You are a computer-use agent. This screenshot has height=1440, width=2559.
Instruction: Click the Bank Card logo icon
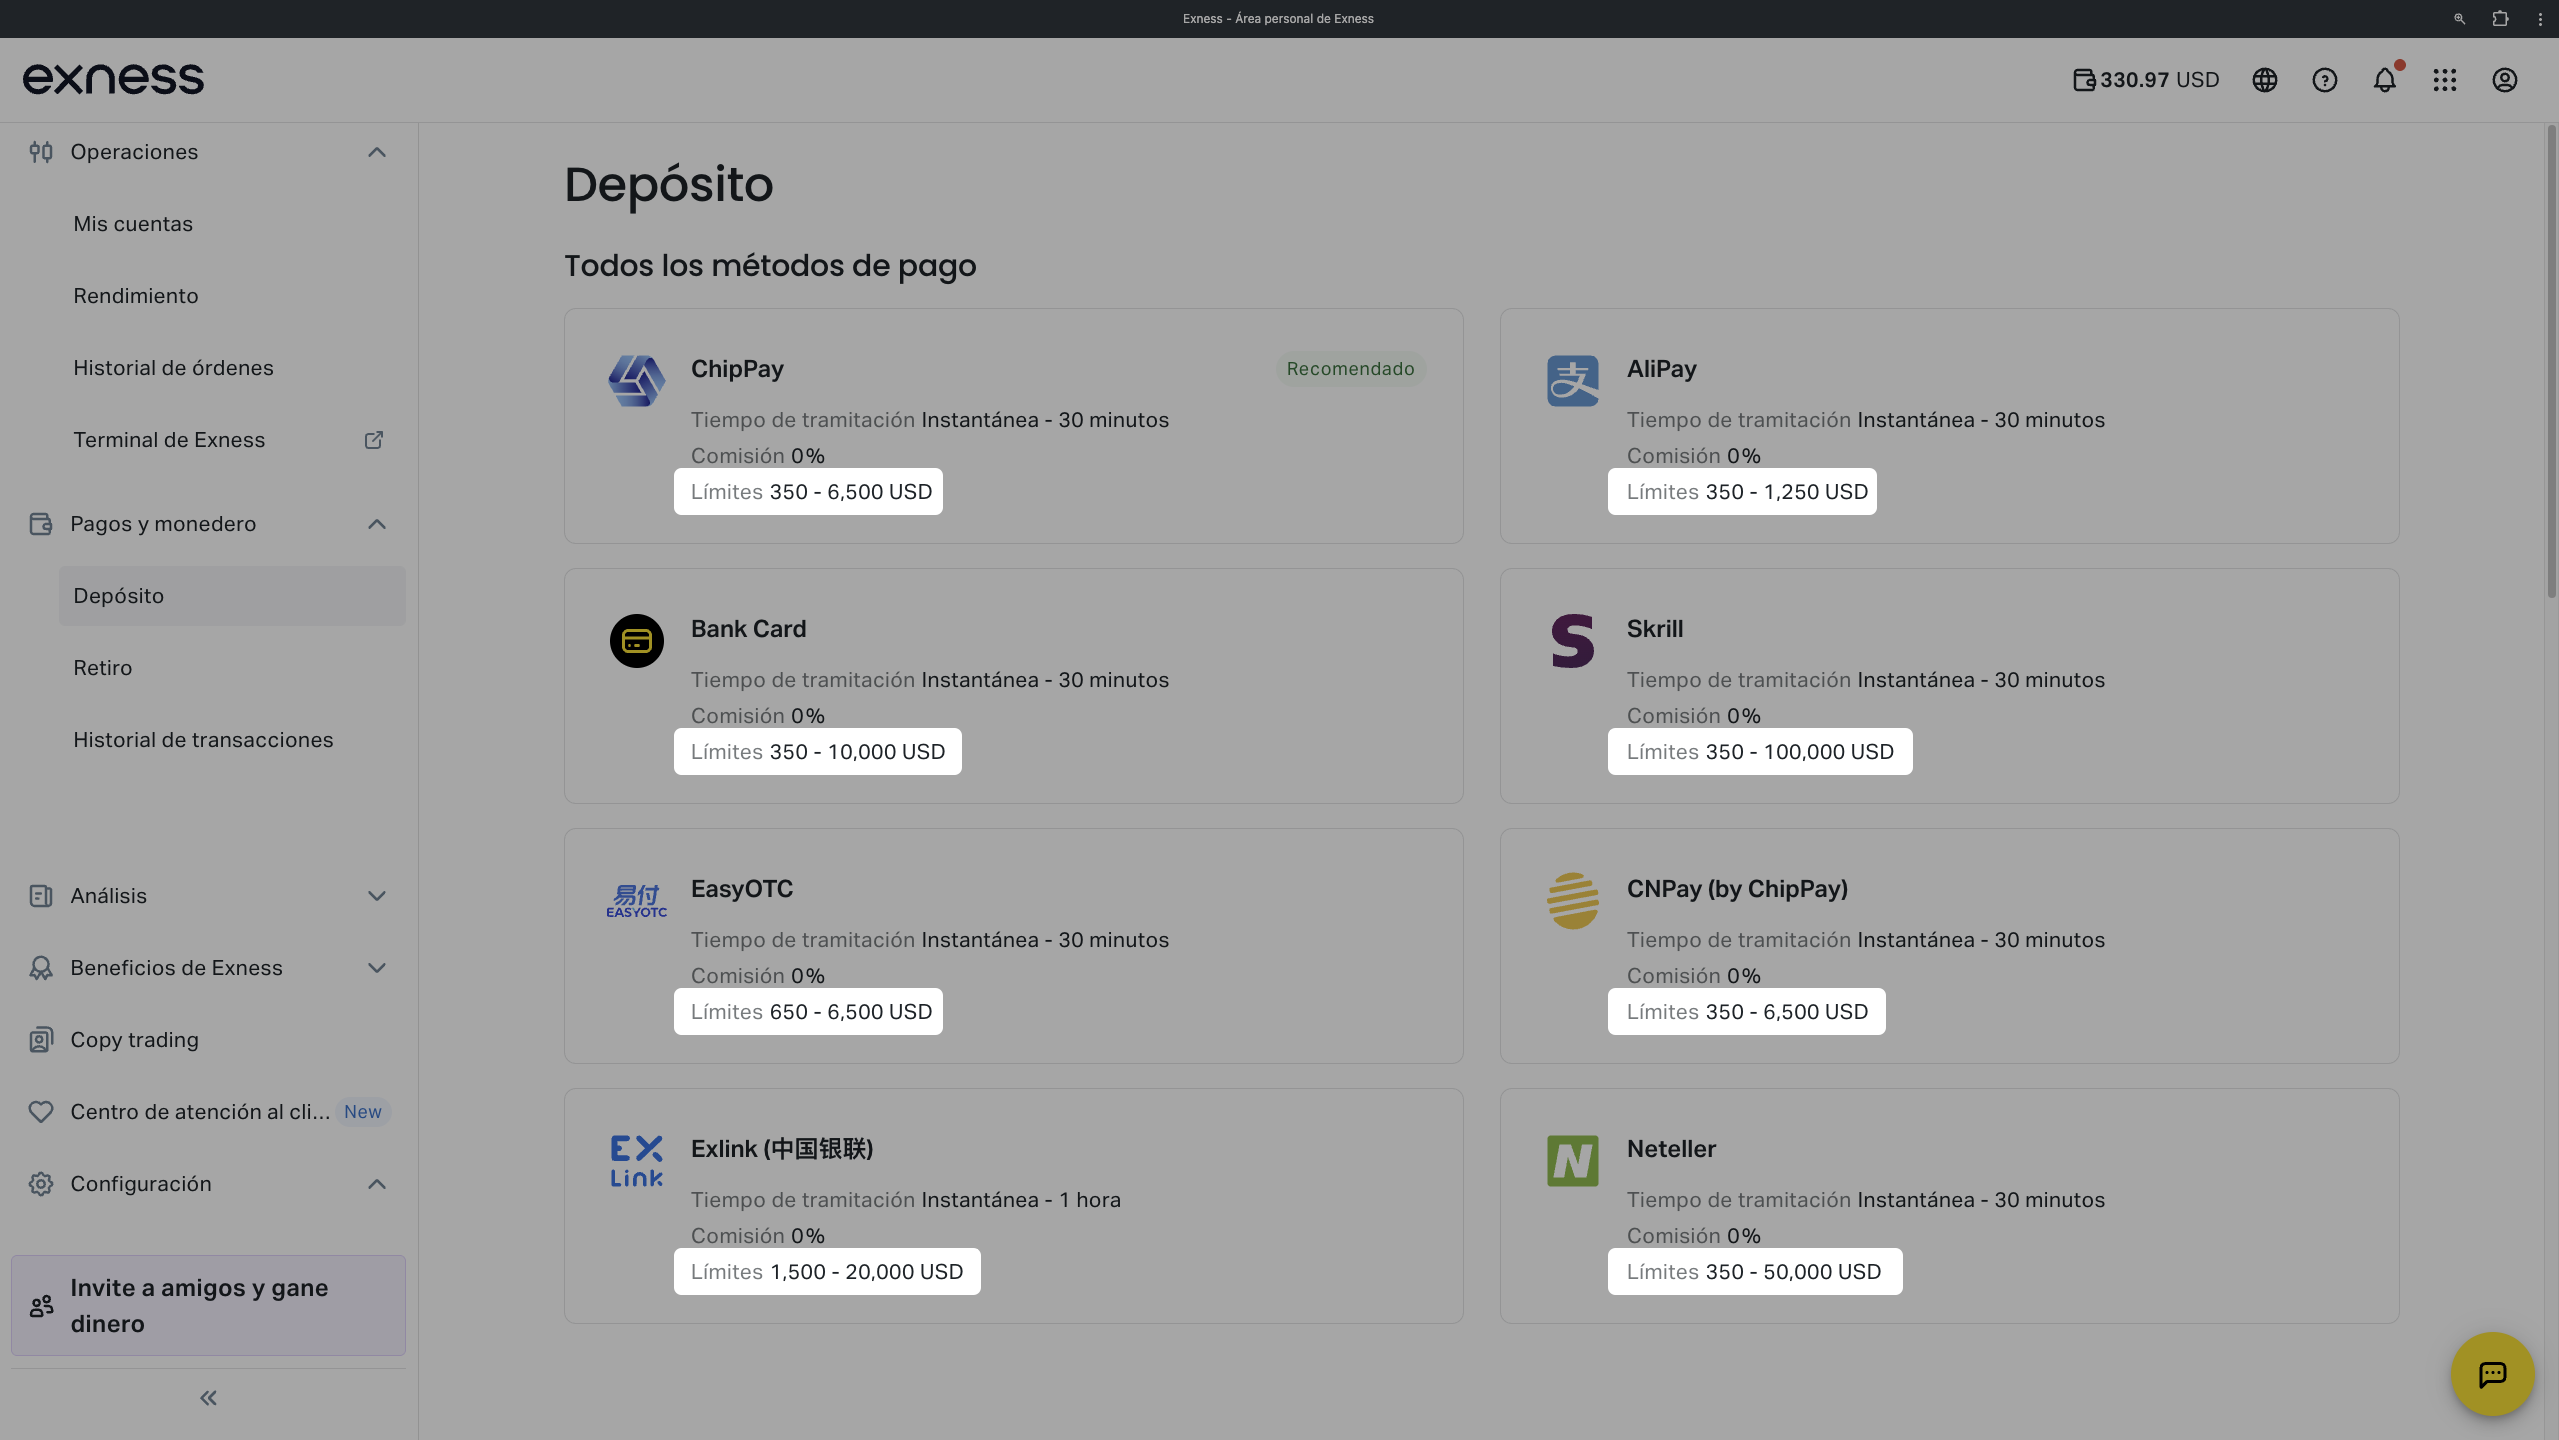click(637, 641)
